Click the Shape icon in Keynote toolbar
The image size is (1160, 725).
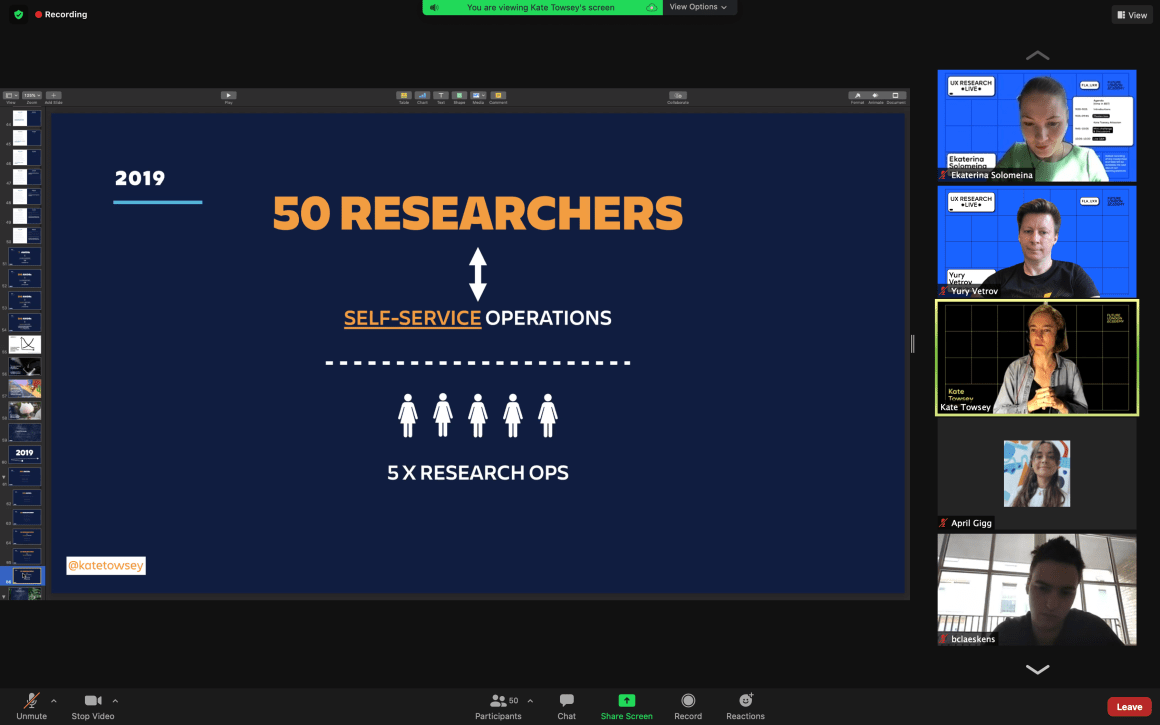click(459, 95)
